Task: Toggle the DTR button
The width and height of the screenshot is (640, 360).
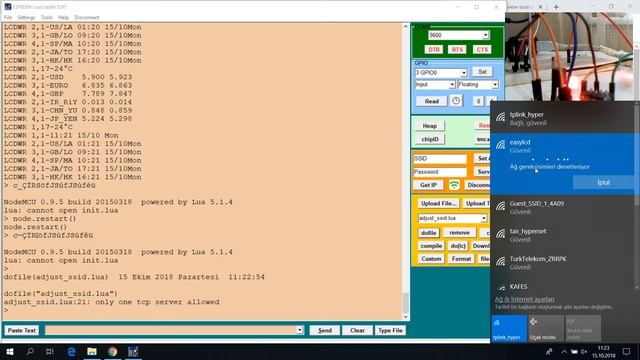Action: point(434,49)
